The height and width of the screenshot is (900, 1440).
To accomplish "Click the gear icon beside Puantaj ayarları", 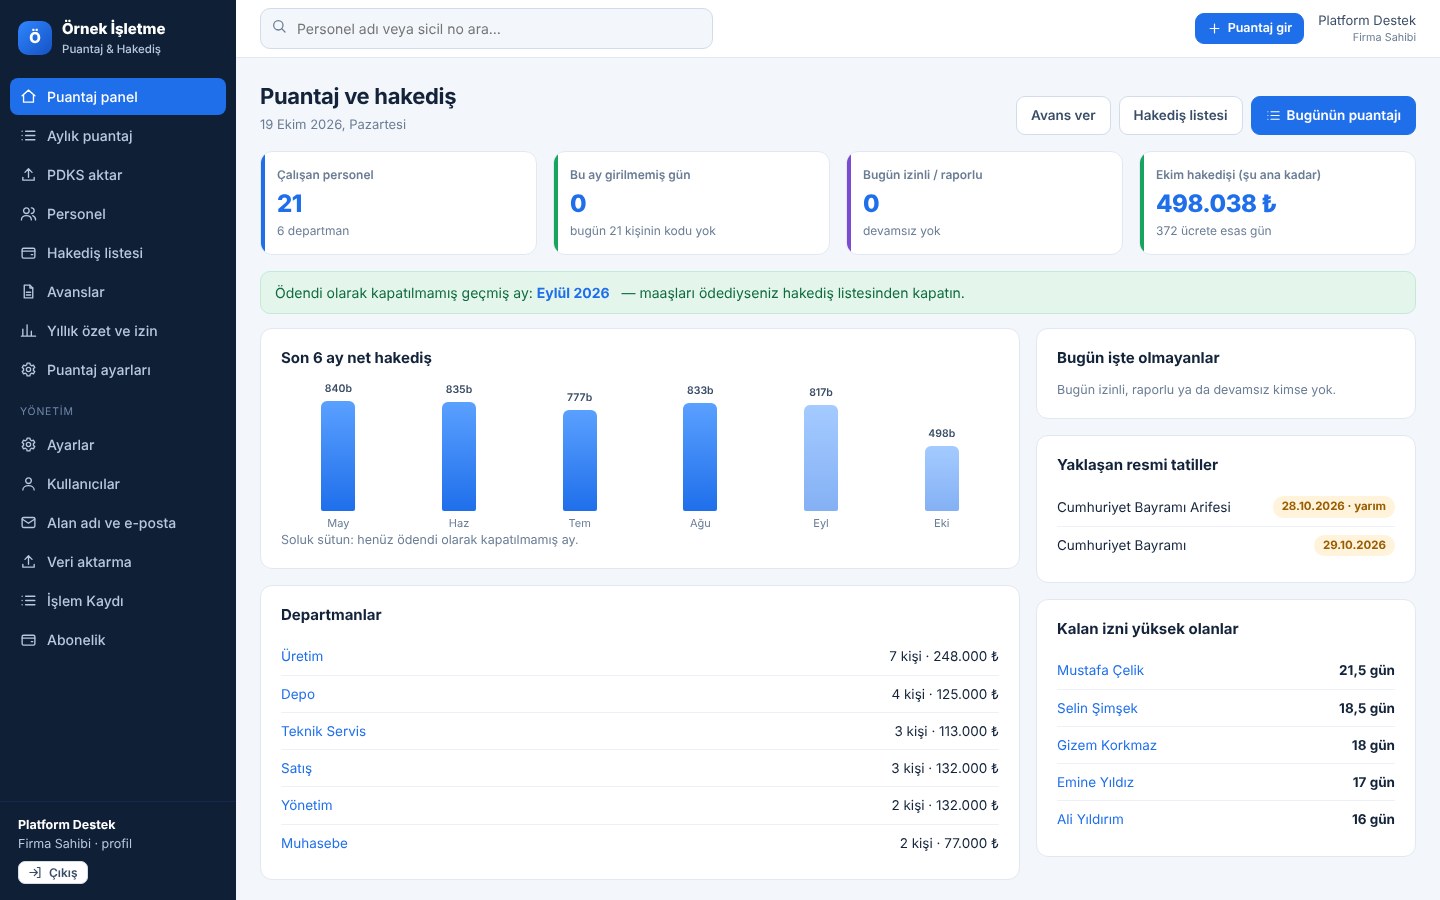I will coord(28,370).
